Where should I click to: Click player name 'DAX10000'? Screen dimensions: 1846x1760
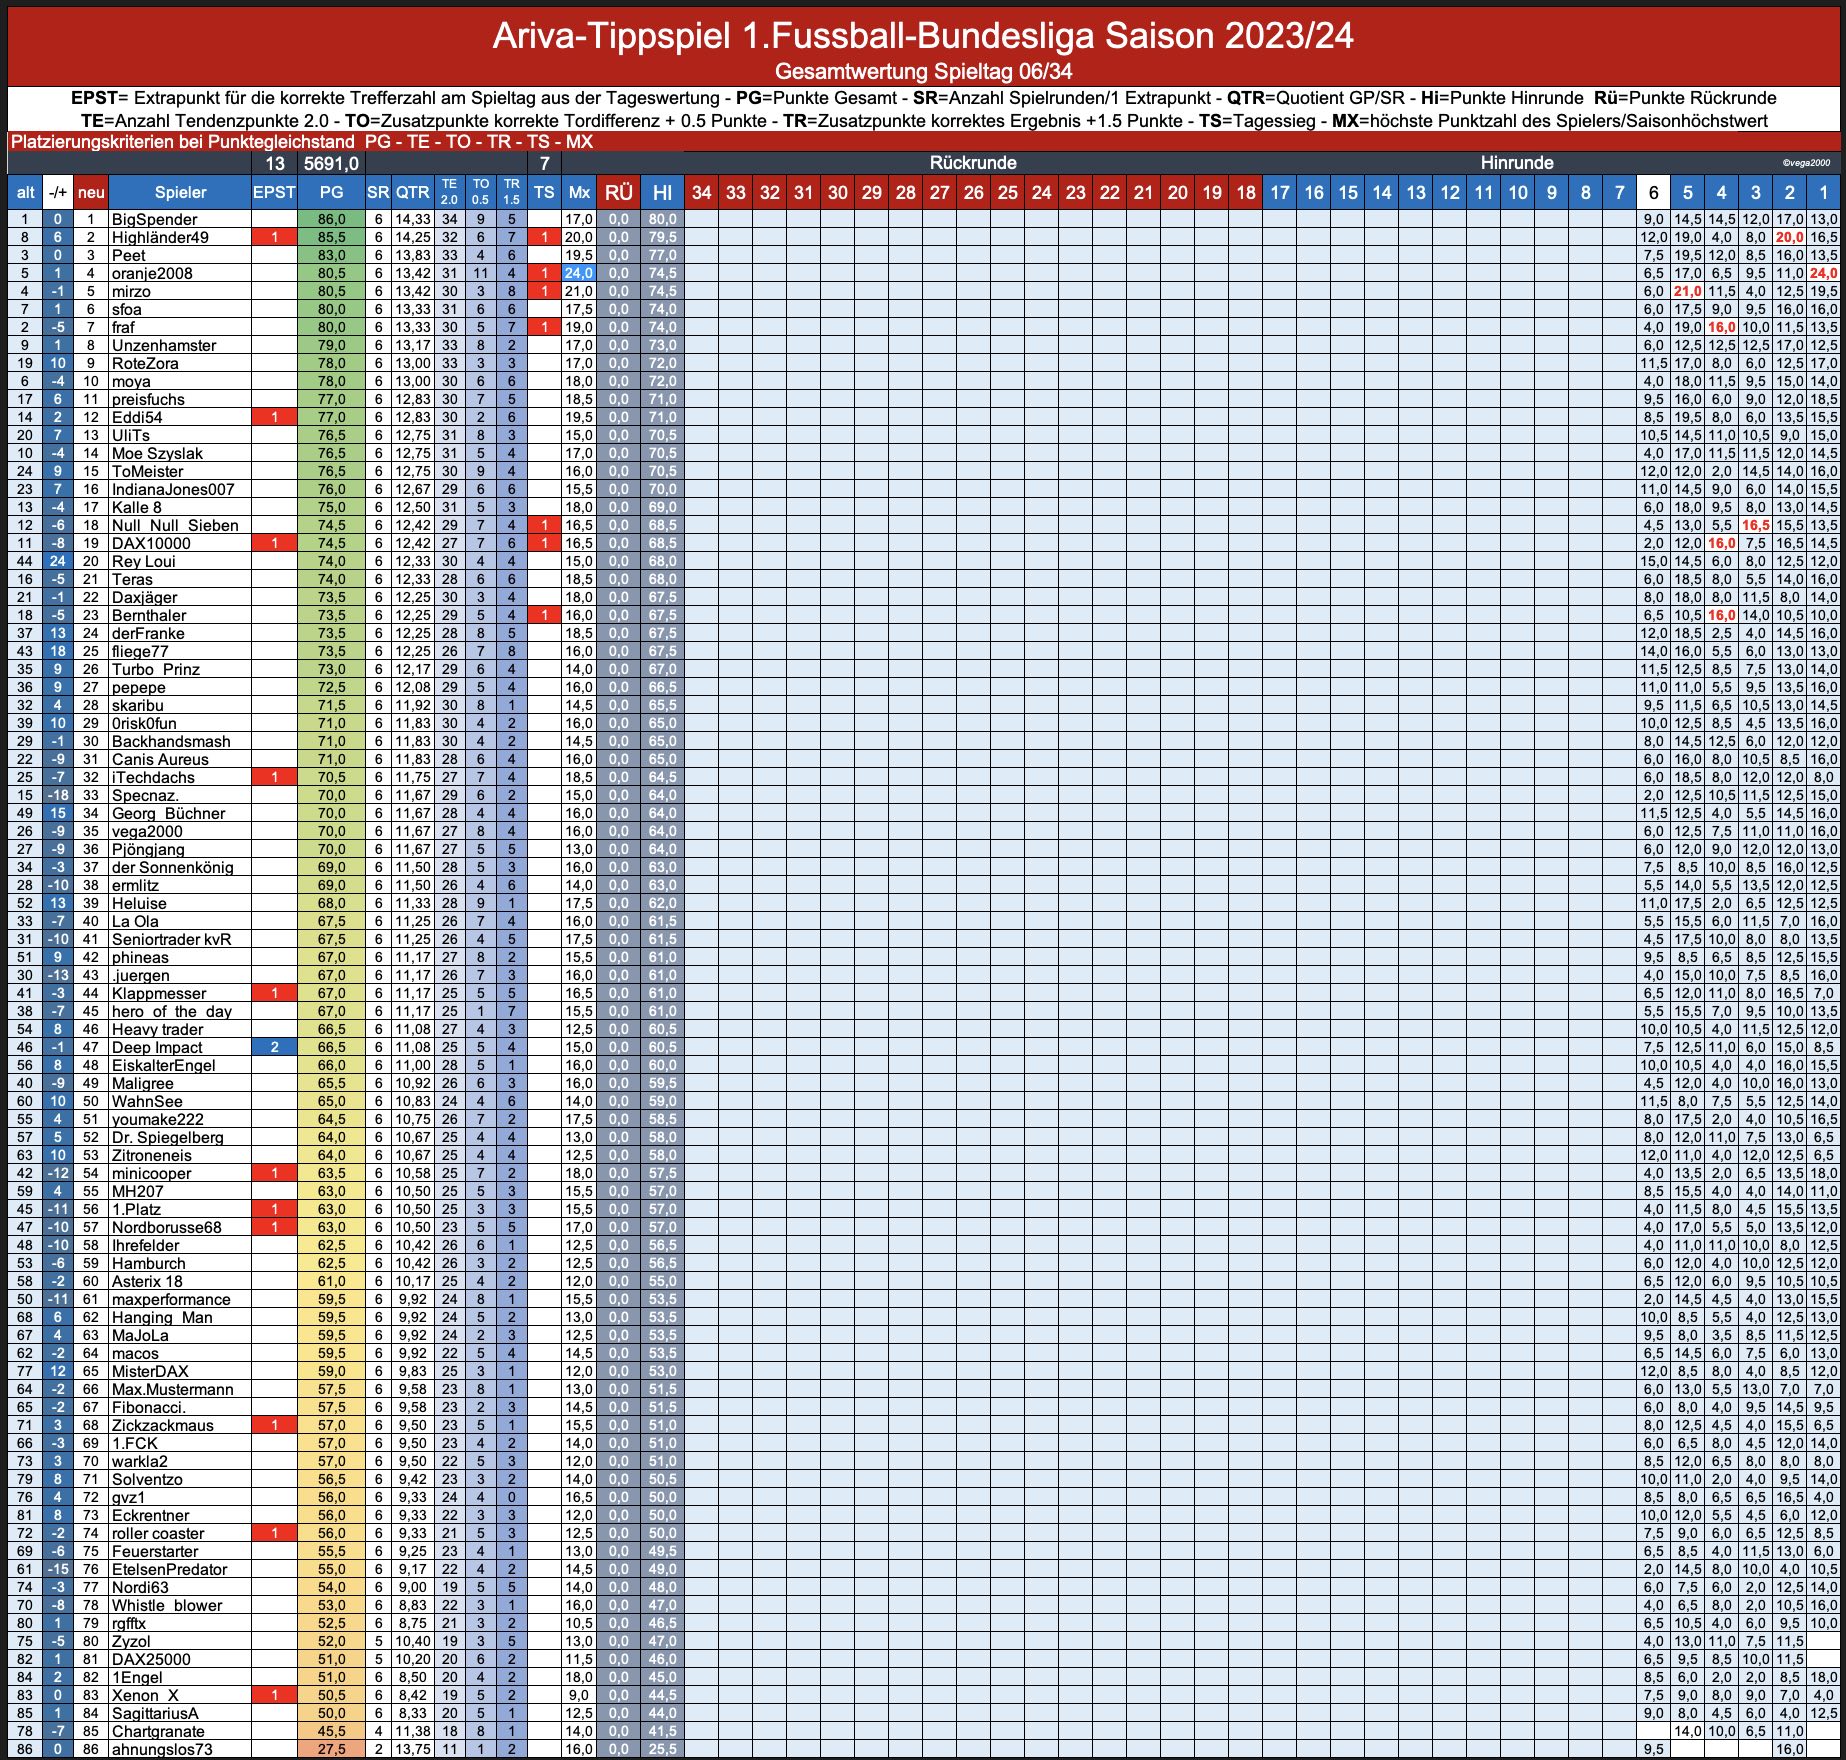click(x=151, y=543)
